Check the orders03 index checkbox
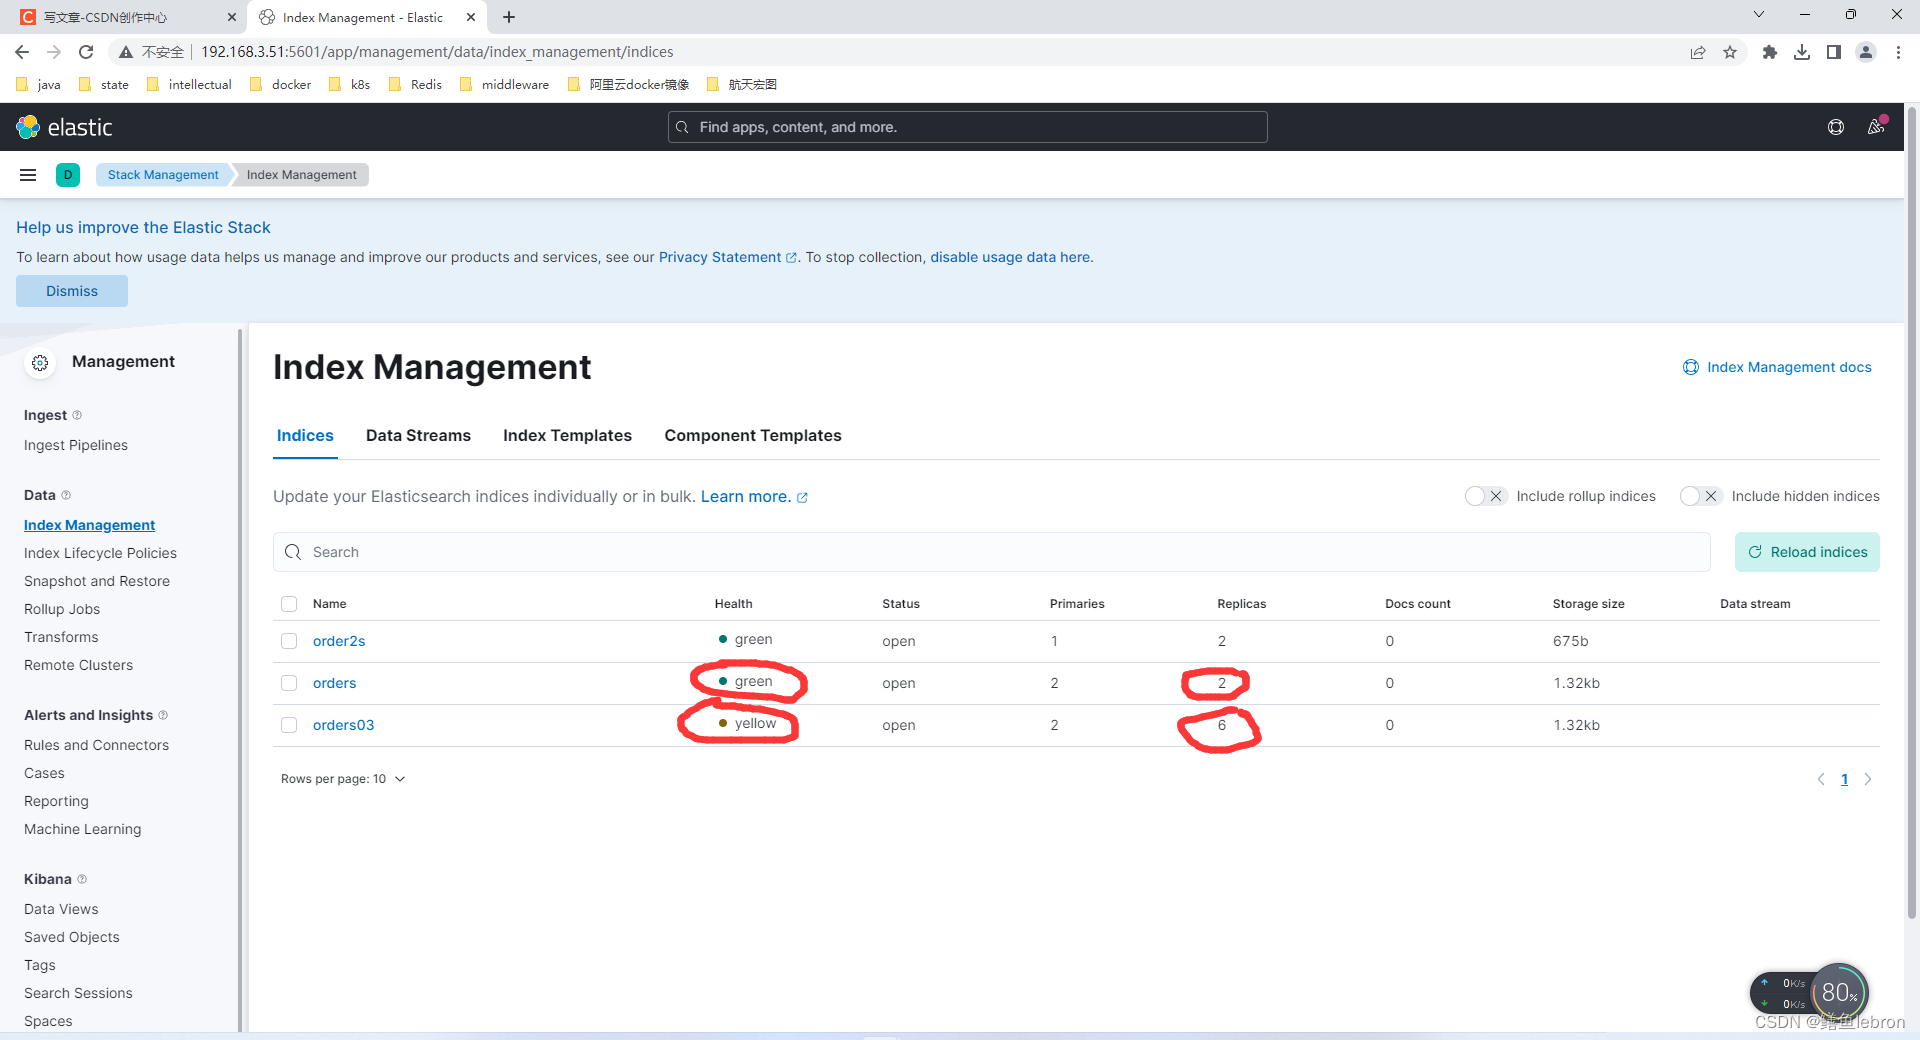The width and height of the screenshot is (1920, 1040). (x=289, y=725)
